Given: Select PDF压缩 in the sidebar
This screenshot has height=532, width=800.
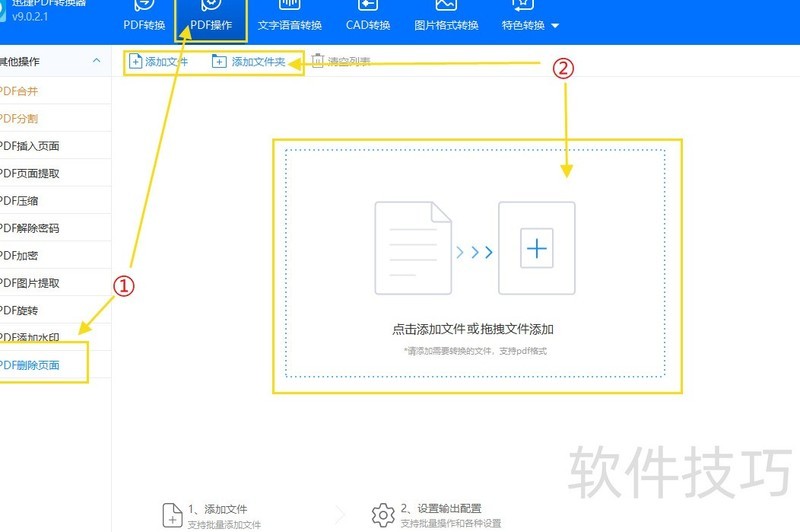Looking at the screenshot, I should (x=55, y=200).
